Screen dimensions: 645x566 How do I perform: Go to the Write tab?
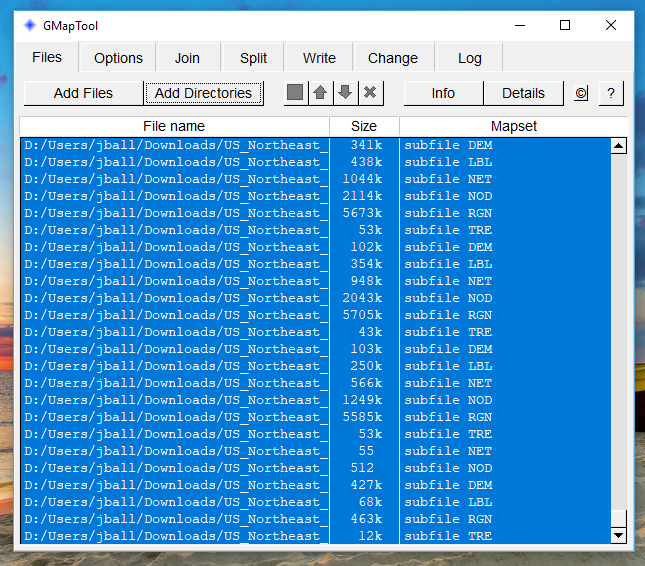click(x=319, y=58)
